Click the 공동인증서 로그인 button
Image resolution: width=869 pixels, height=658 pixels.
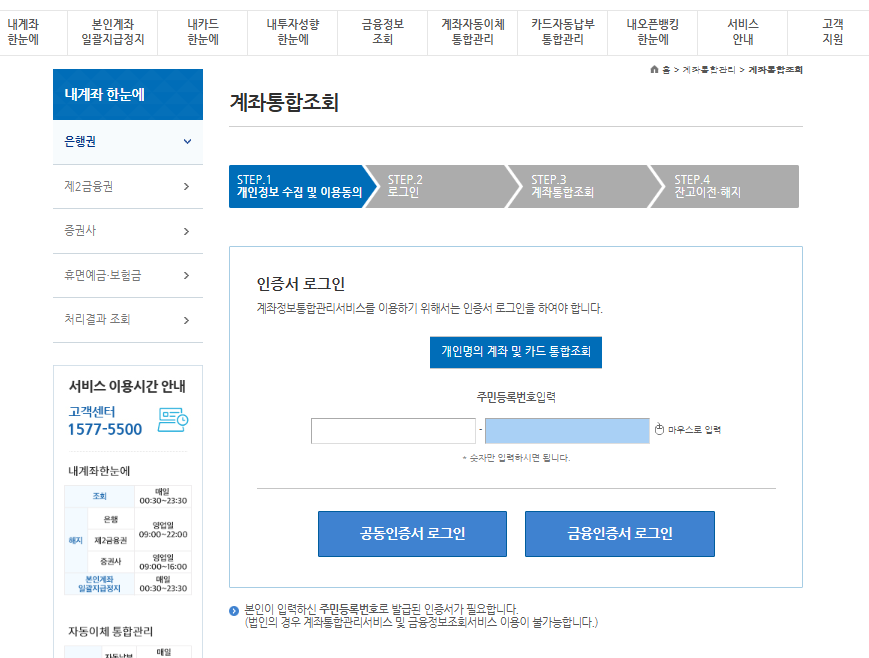(413, 534)
